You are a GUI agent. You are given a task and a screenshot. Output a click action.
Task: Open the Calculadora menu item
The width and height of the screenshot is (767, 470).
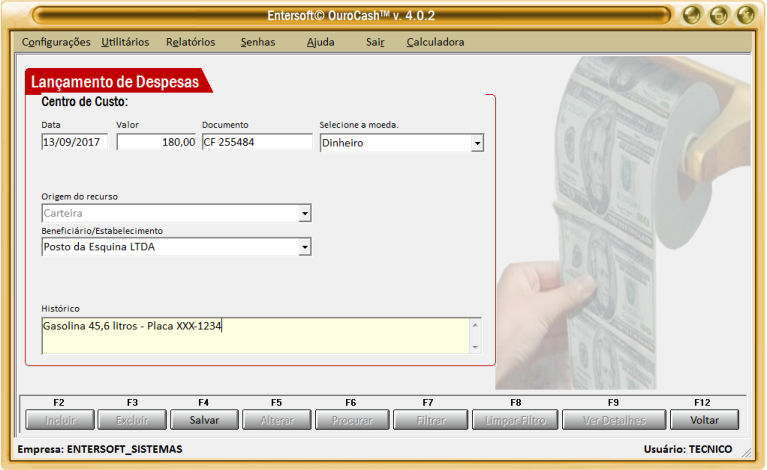[x=435, y=42]
